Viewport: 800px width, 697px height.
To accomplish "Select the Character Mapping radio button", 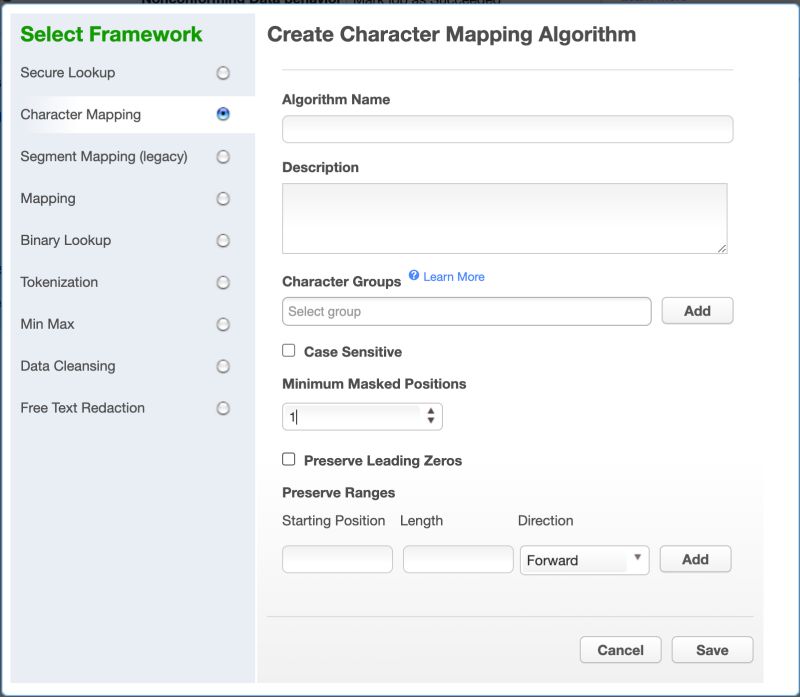I will (224, 112).
